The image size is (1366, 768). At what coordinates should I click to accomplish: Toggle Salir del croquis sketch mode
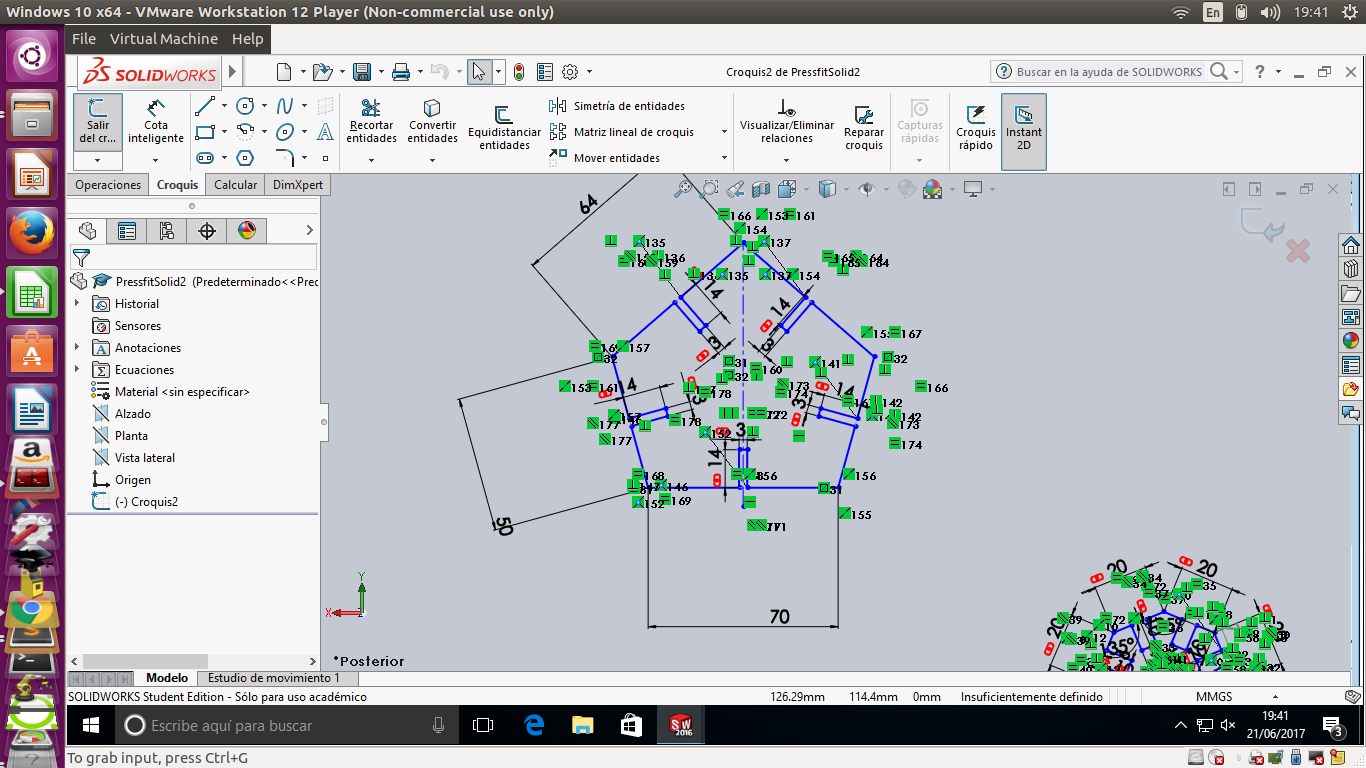[98, 123]
